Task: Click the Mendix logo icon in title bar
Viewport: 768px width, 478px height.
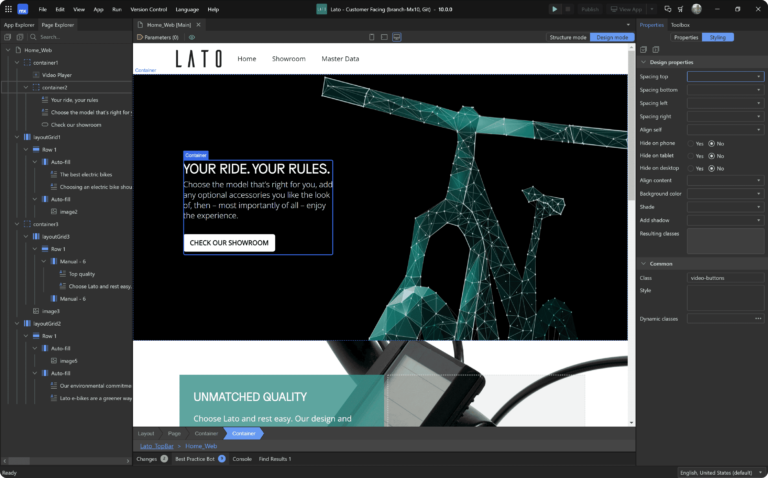Action: click(x=22, y=9)
